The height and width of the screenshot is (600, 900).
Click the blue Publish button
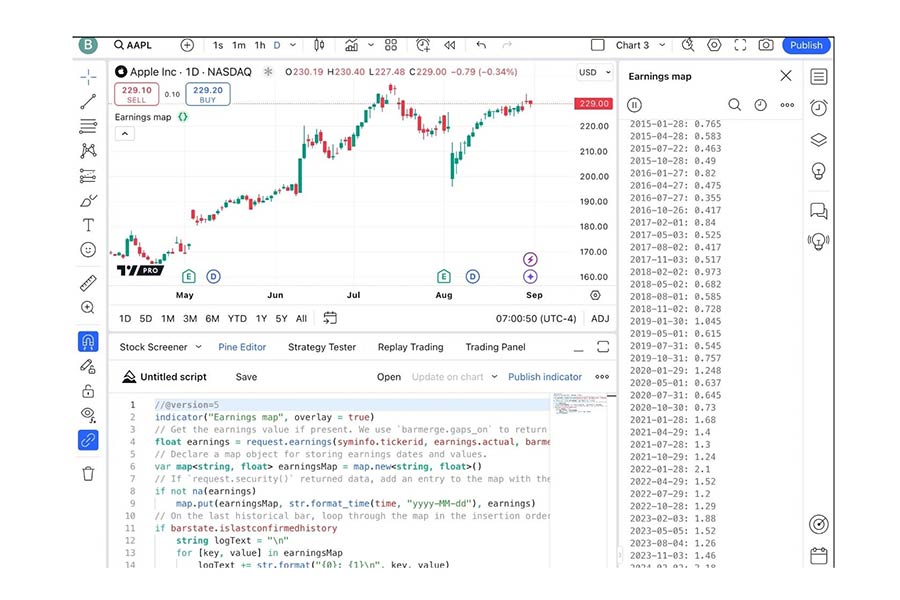806,45
